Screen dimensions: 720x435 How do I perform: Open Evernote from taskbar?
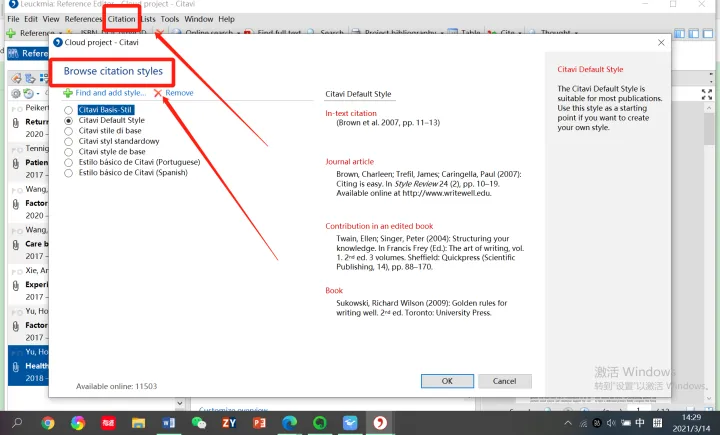pyautogui.click(x=320, y=423)
